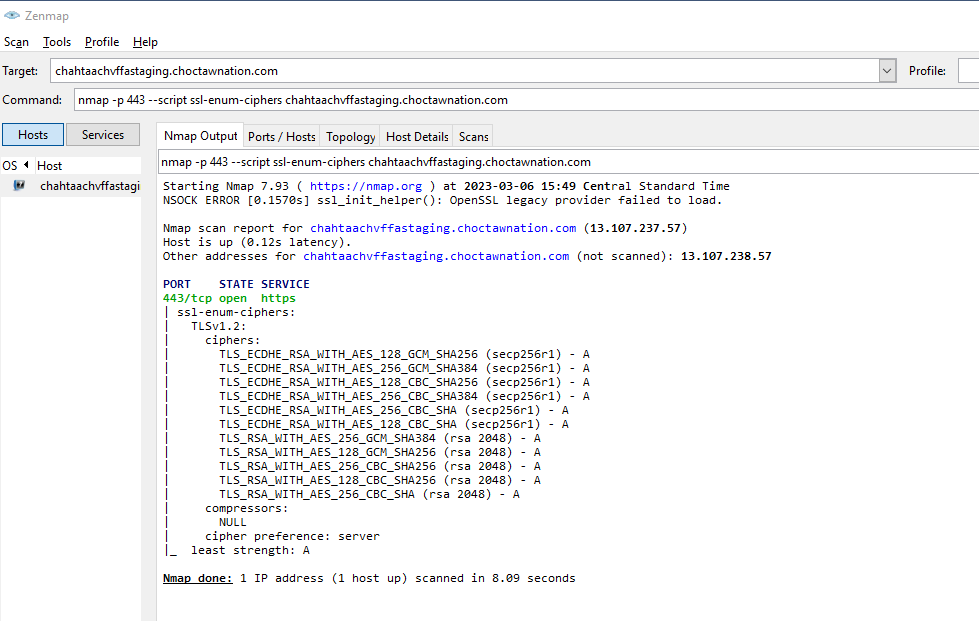Select the Hosts button
Viewport: 979px width, 621px height.
[x=33, y=135]
